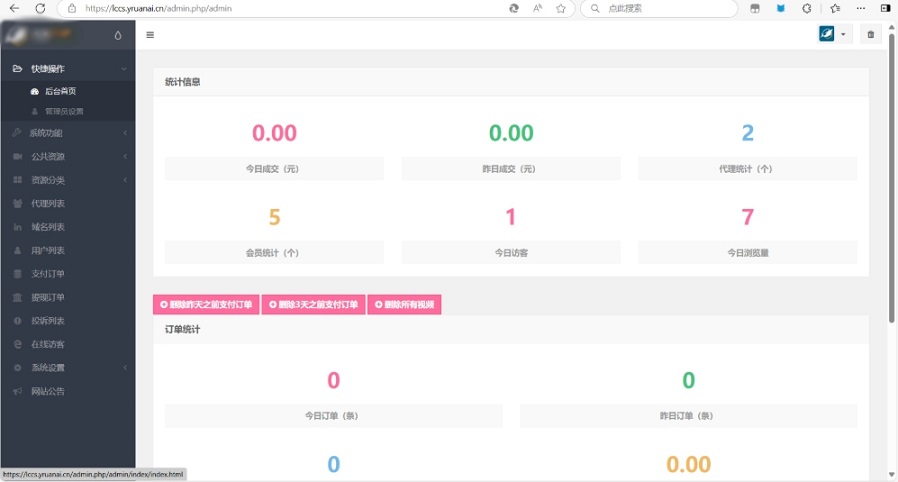Expand the 公共资源 sidebar menu
The image size is (898, 482).
67,157
